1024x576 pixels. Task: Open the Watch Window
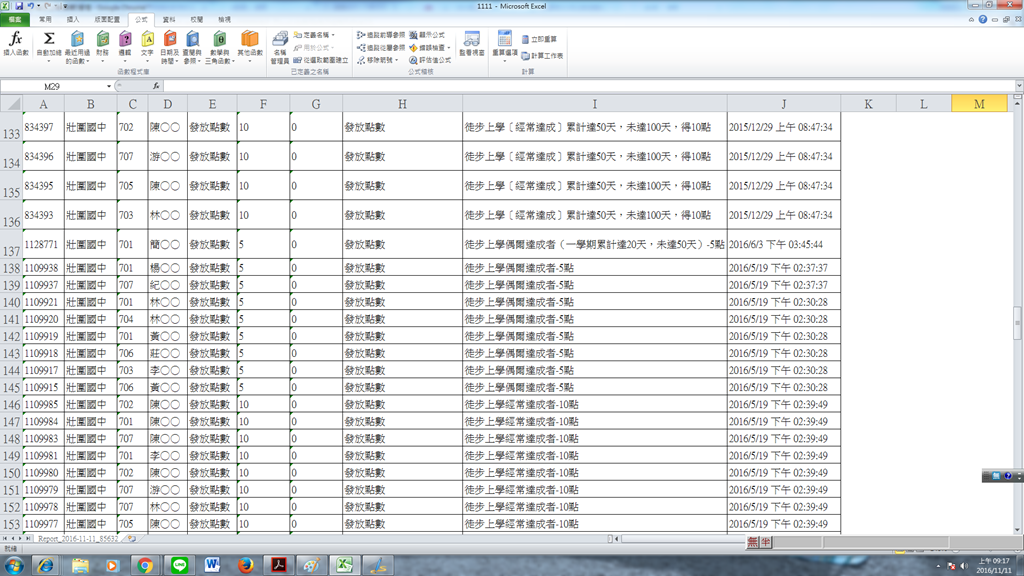[472, 44]
